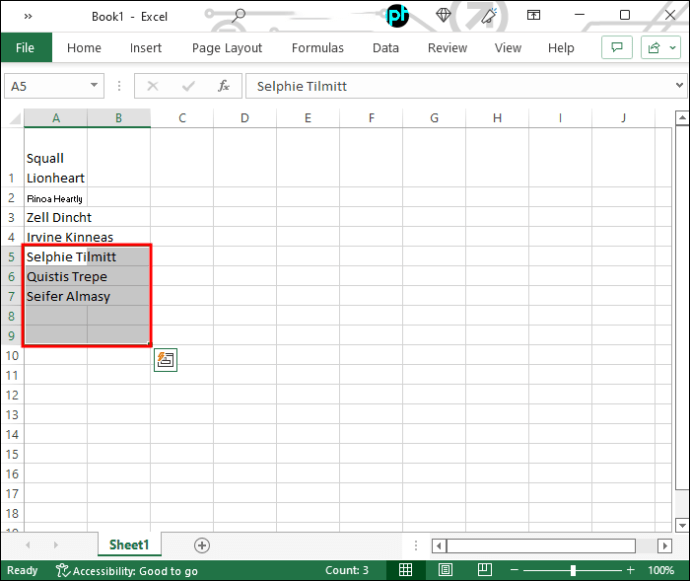Open the Help tab
Screen dimensions: 690x581
coord(561,48)
